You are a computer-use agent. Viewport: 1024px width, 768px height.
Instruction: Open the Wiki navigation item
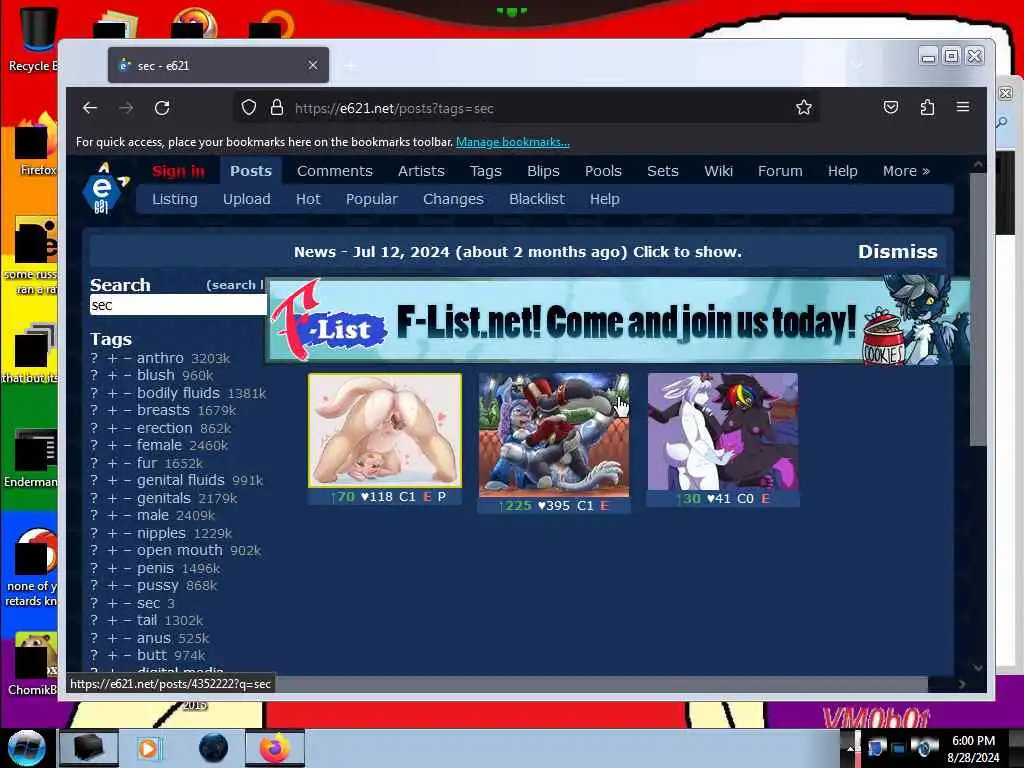718,171
